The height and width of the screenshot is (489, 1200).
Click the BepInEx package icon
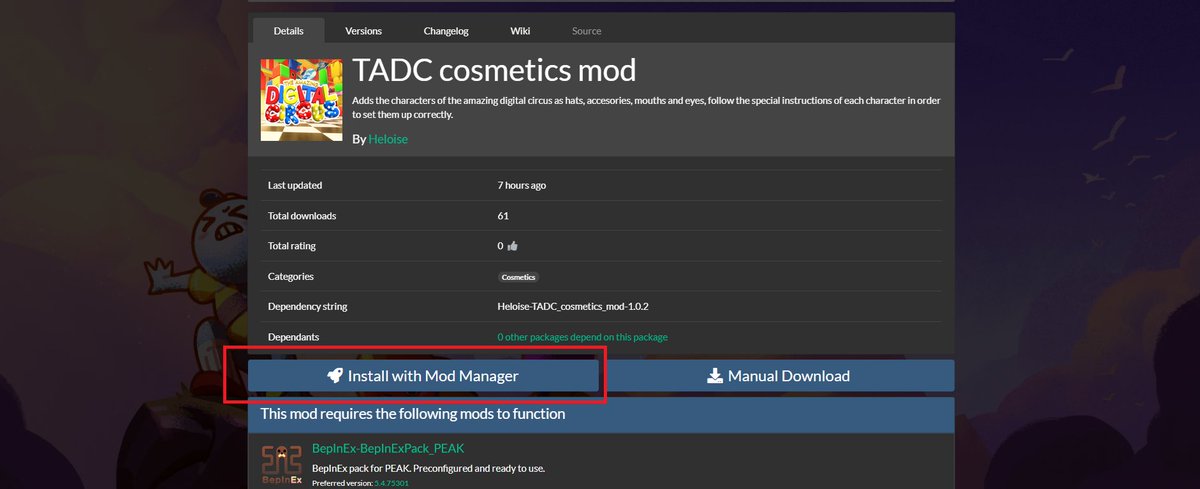281,466
